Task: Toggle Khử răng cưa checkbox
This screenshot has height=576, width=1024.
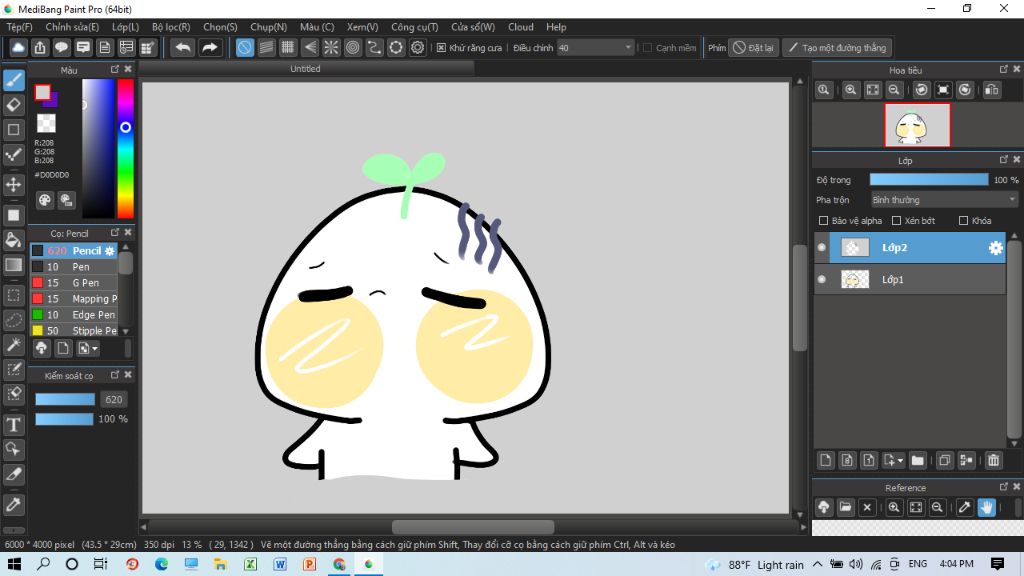Action: pos(441,48)
